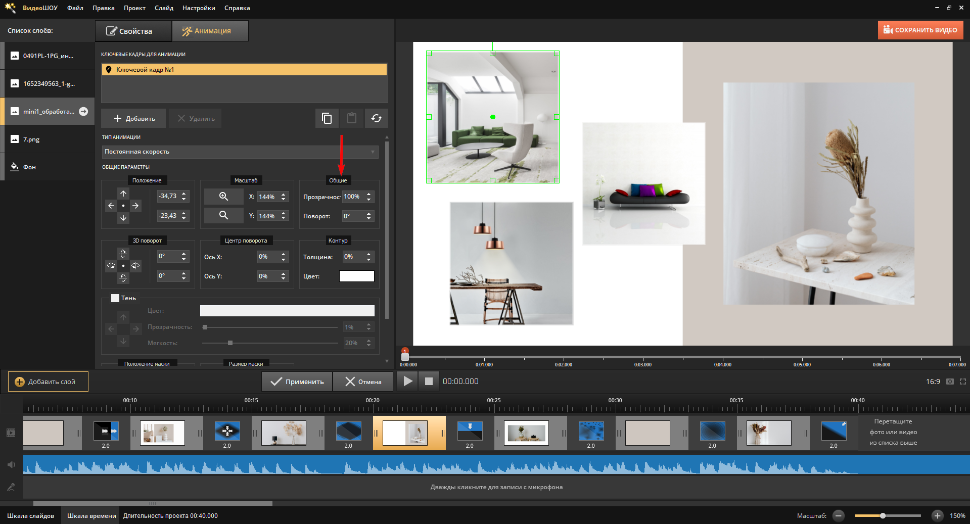Open the animation type dropdown Постоянная скорость
The width and height of the screenshot is (970, 524).
tap(240, 152)
